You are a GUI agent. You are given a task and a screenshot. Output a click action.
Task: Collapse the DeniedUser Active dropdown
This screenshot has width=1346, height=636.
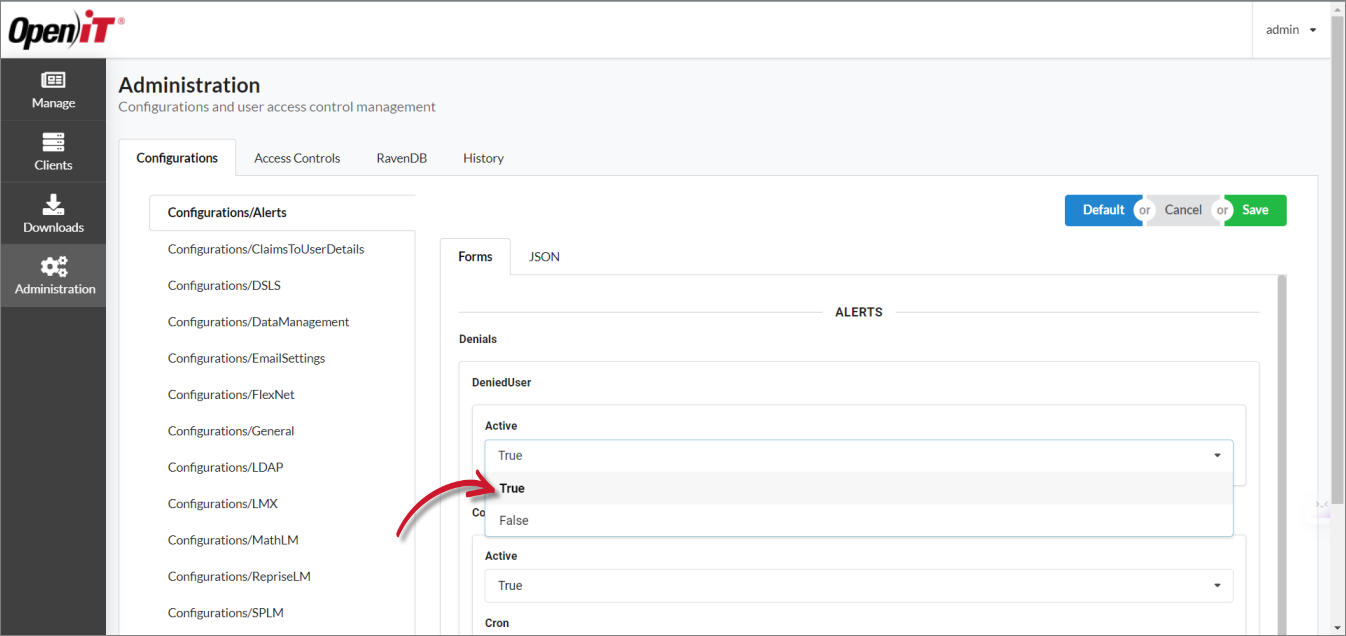tap(859, 456)
